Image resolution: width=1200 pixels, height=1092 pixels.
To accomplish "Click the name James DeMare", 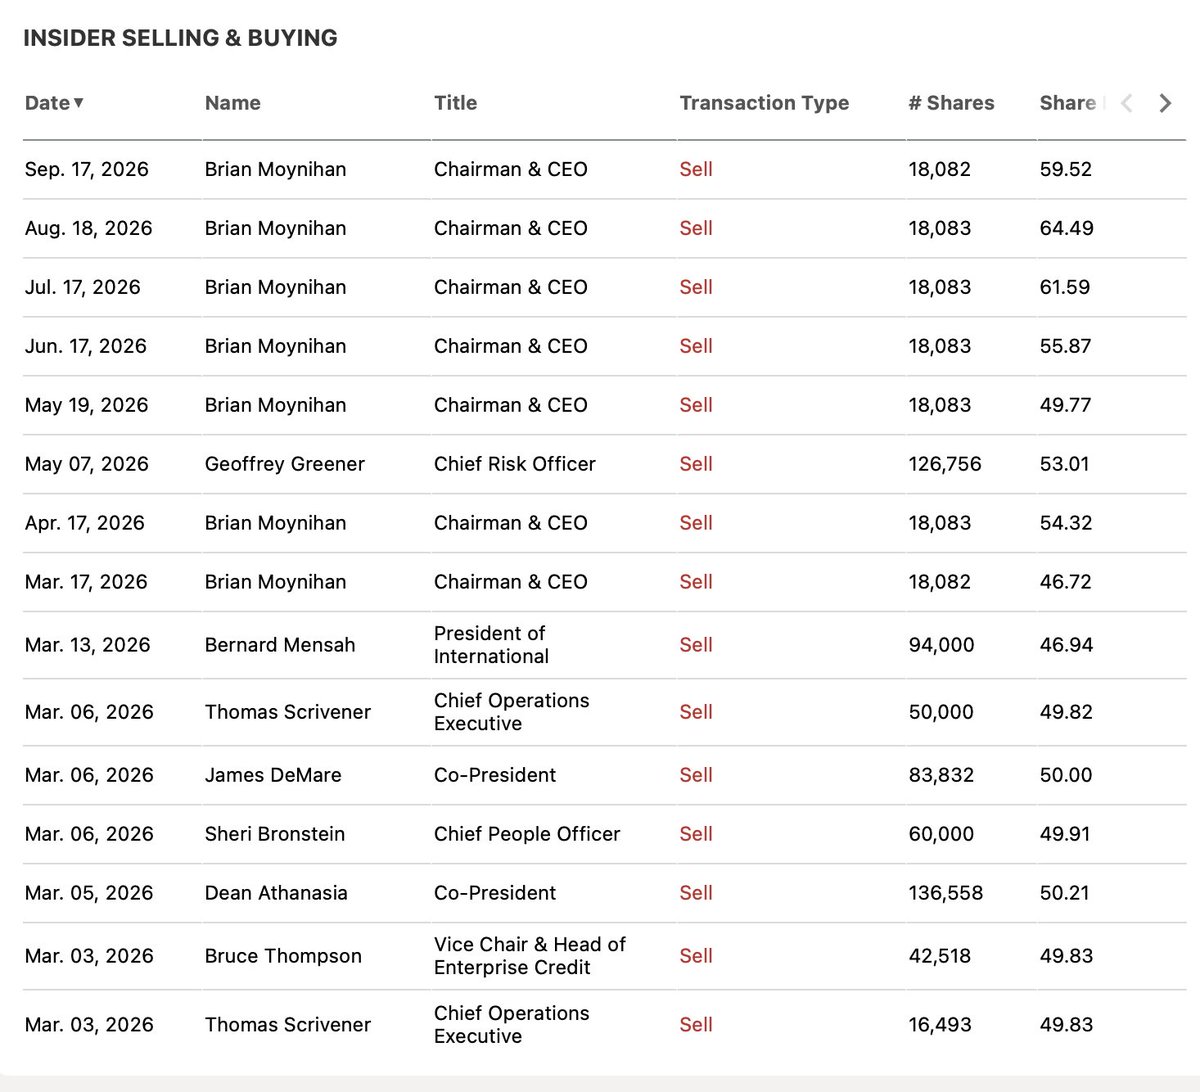I will click(272, 775).
